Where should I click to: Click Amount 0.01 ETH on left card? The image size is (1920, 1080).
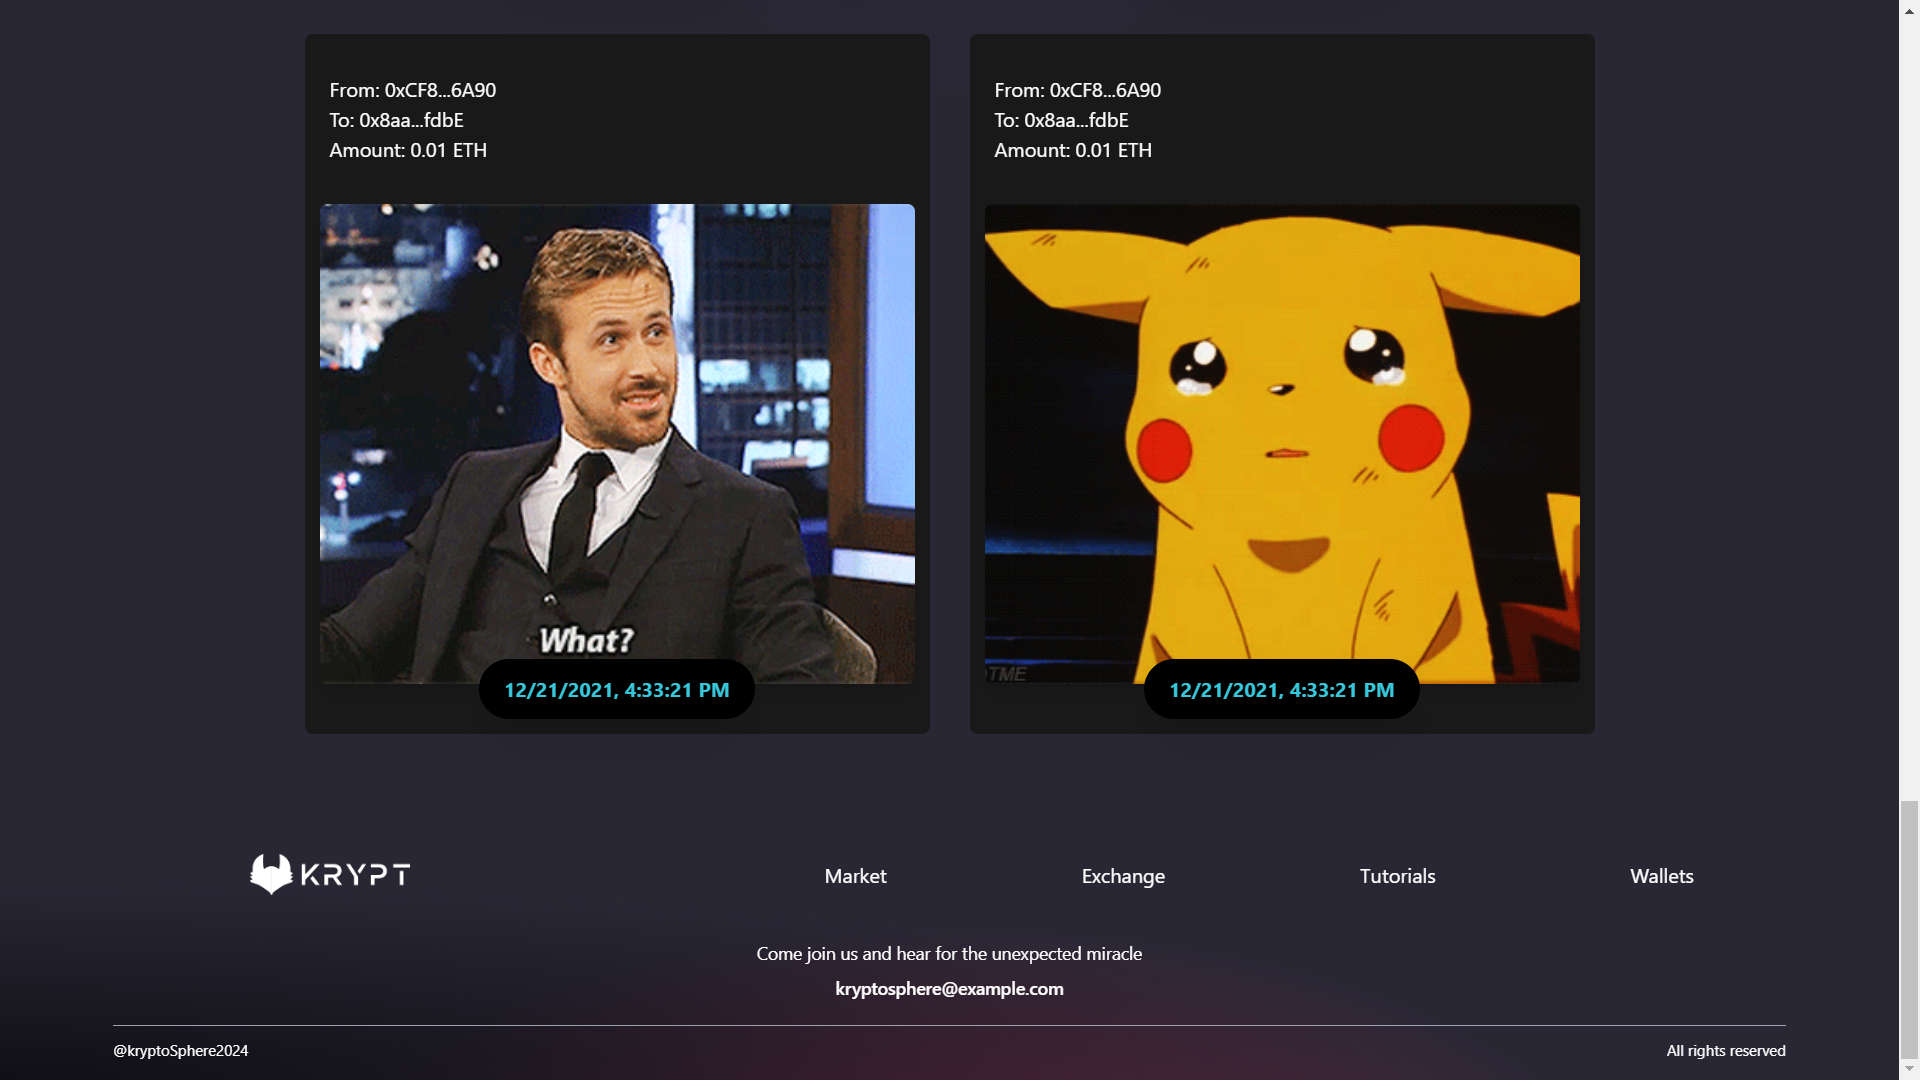click(x=408, y=150)
